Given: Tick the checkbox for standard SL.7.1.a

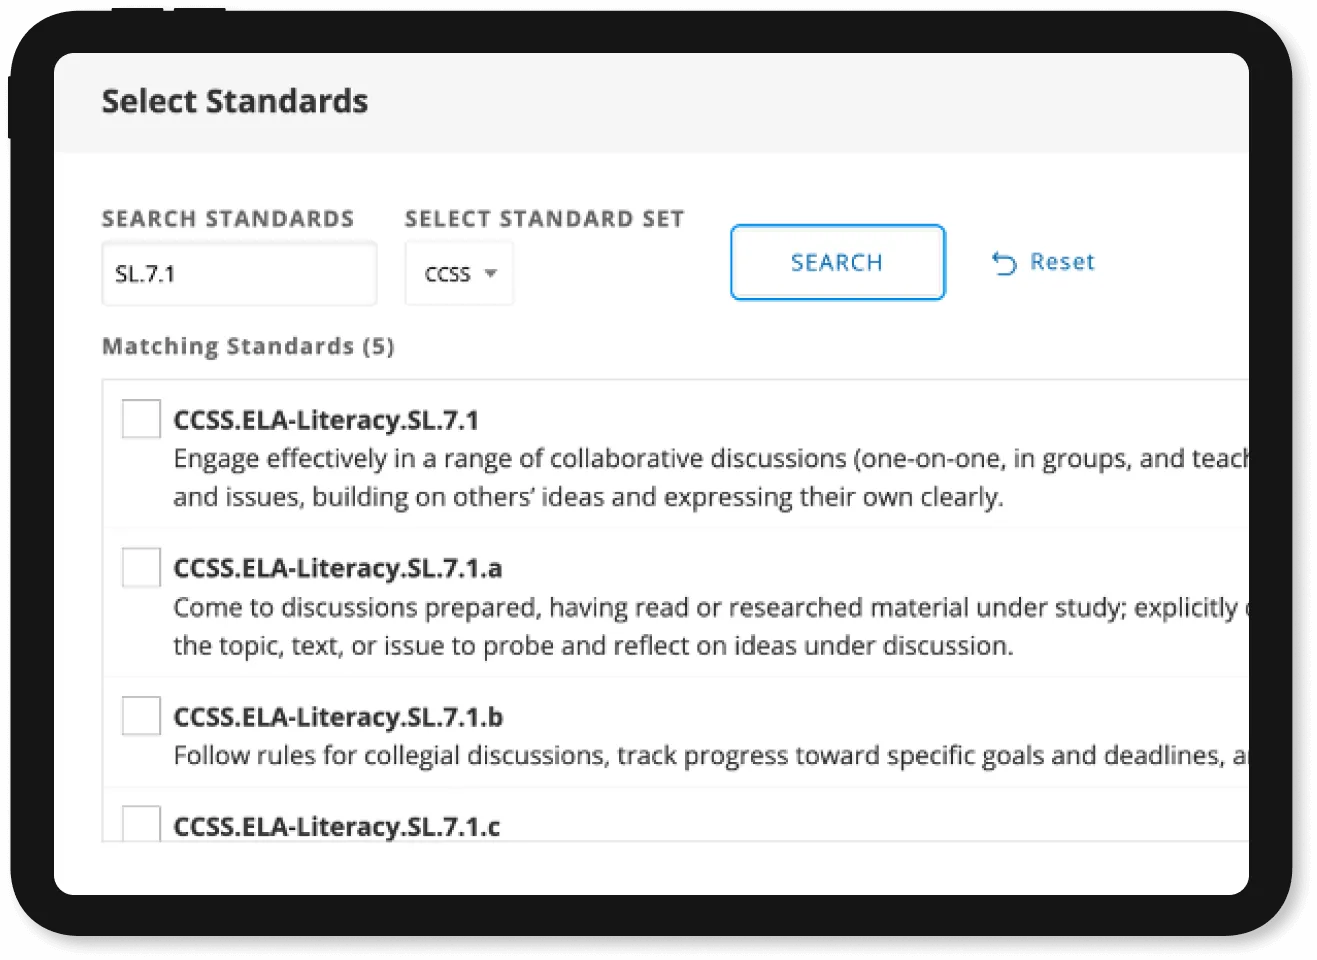Looking at the screenshot, I should coord(141,567).
